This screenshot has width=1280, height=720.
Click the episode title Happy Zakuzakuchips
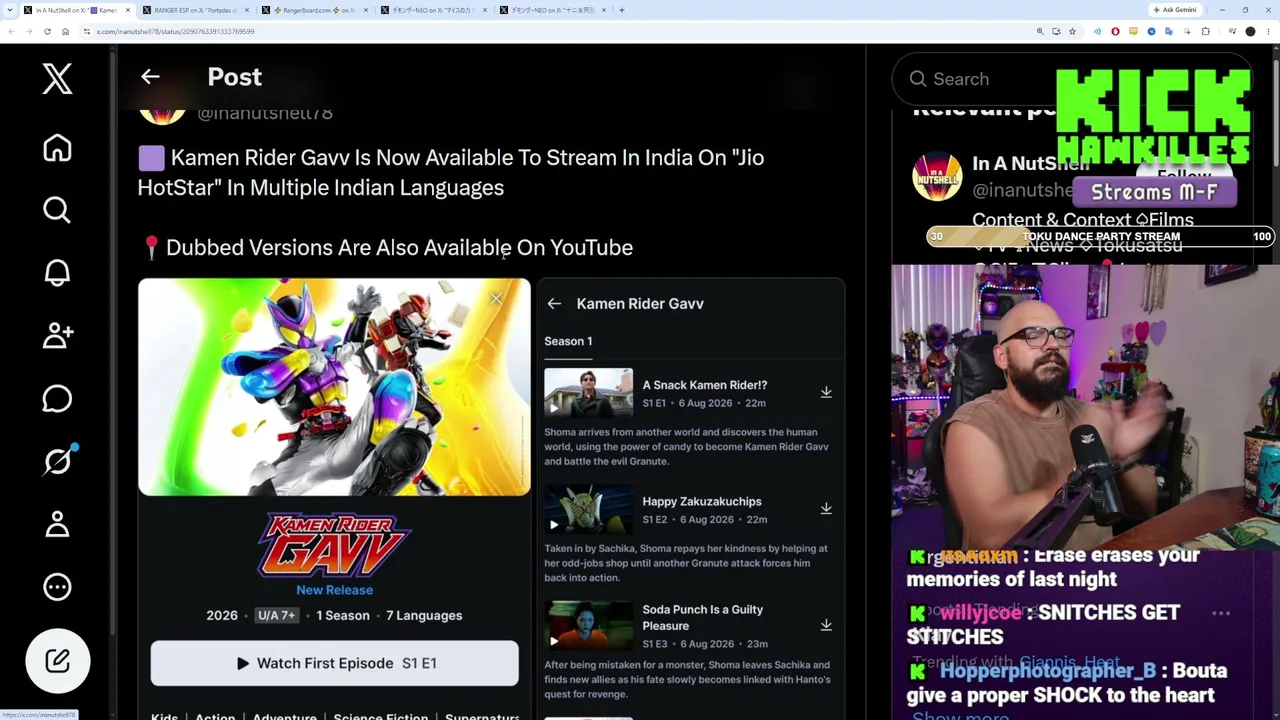click(x=702, y=501)
